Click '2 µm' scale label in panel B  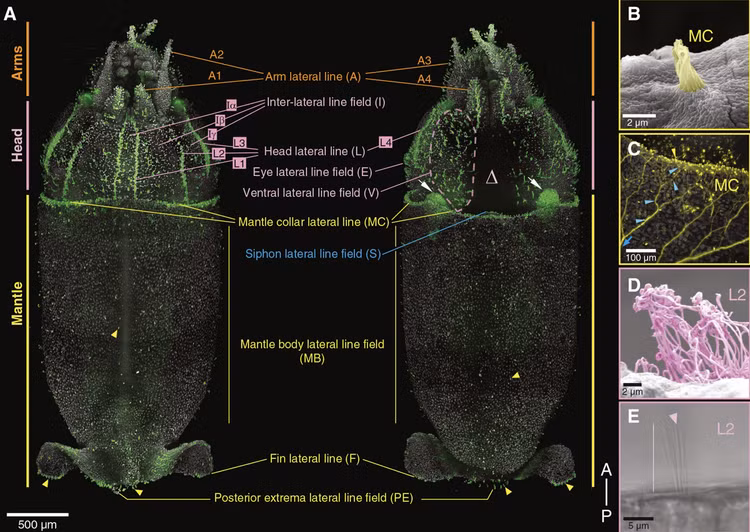click(x=638, y=122)
